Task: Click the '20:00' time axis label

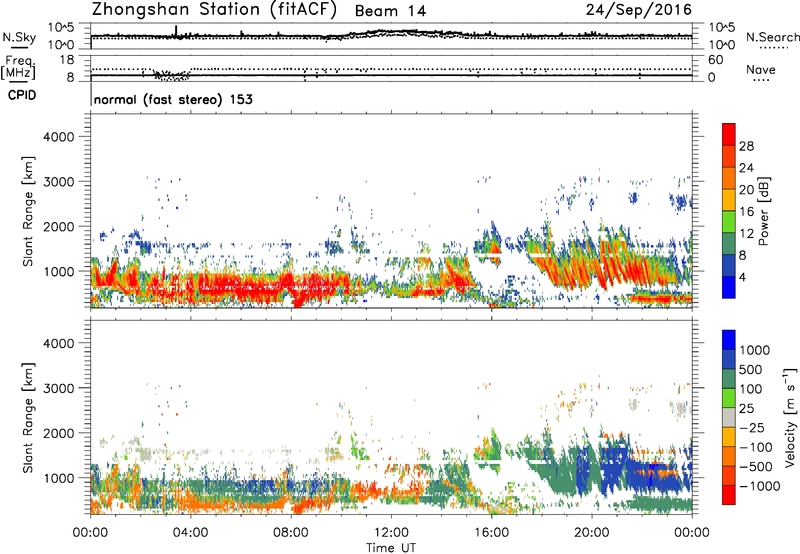Action: coord(592,533)
